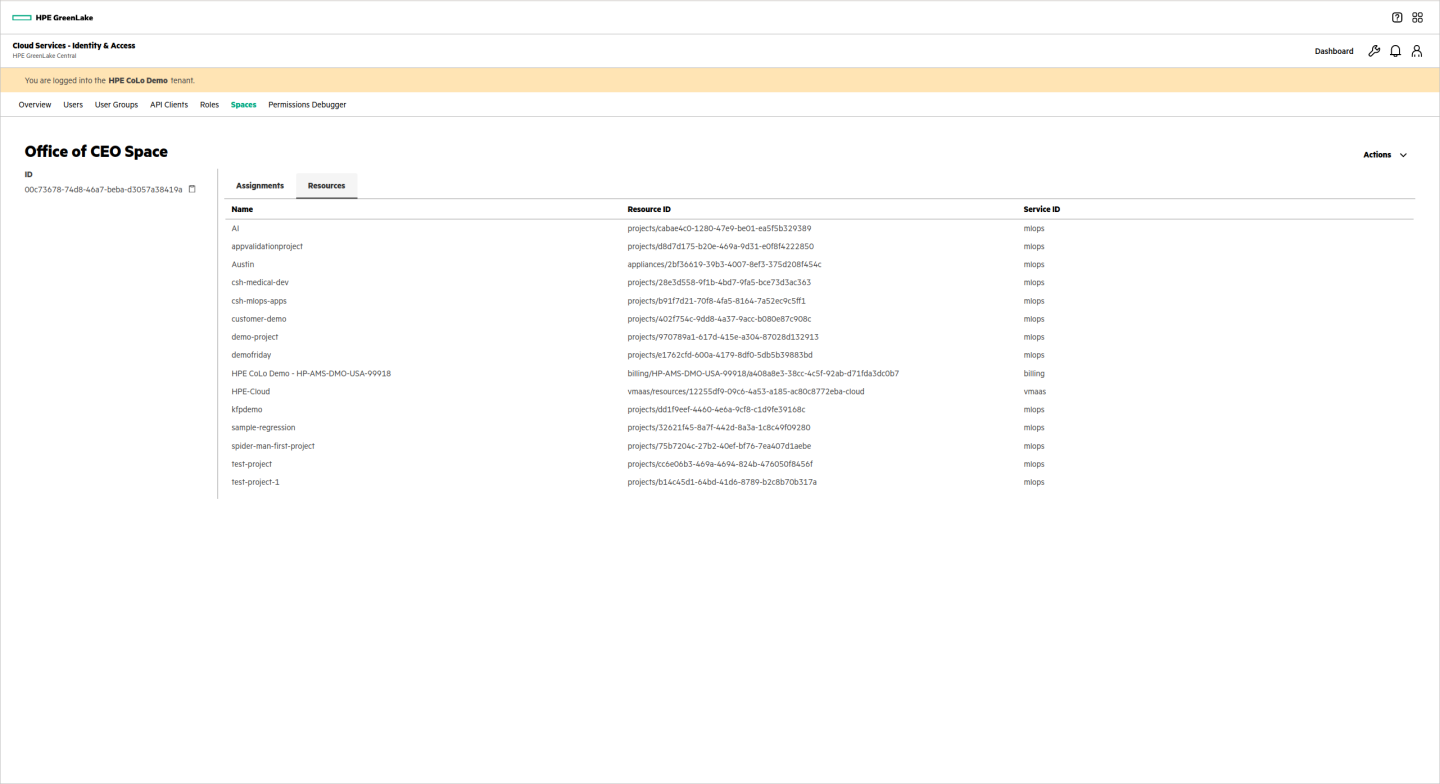Open the Dashboard link
Viewport: 1440px width, 784px height.
tap(1334, 51)
